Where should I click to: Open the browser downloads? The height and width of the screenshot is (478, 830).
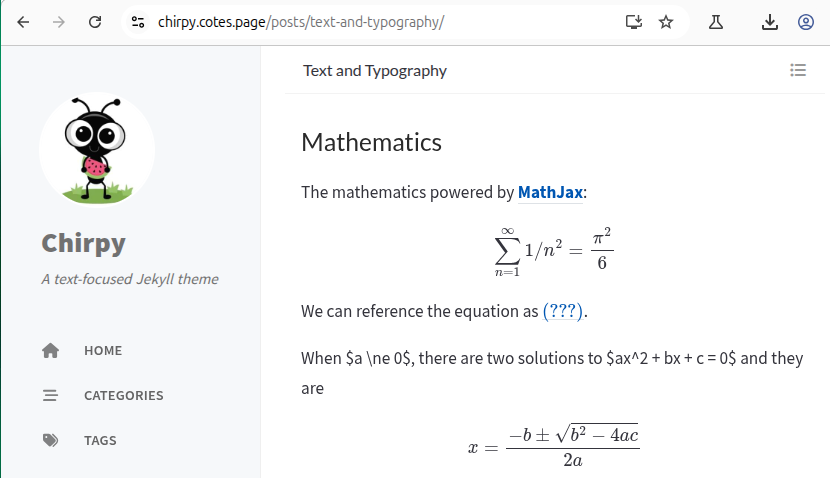click(x=770, y=22)
